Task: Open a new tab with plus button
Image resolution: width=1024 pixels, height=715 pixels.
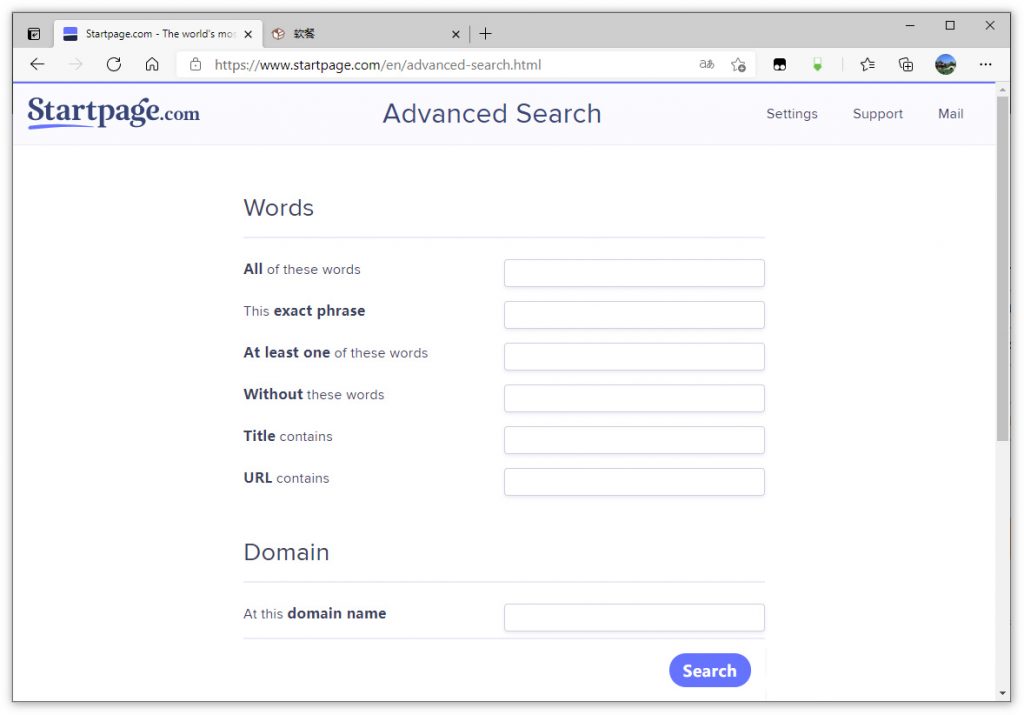Action: point(485,33)
